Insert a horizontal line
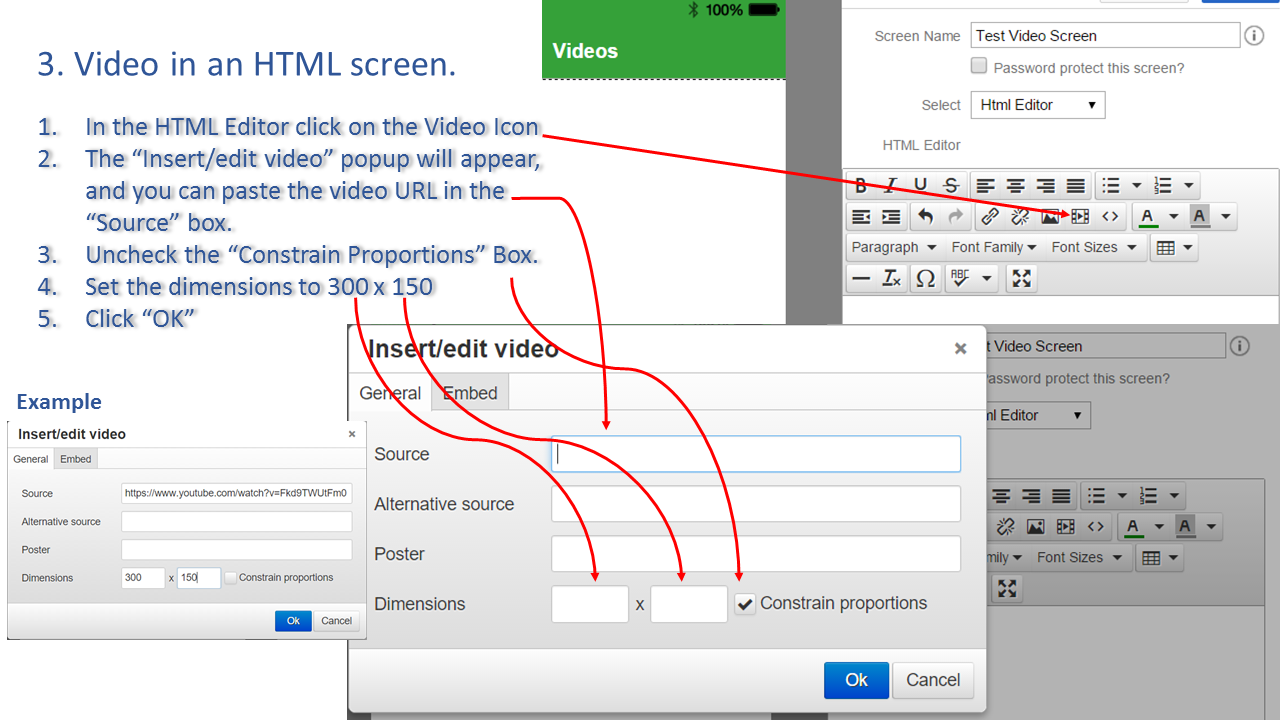1280x720 pixels. 860,279
